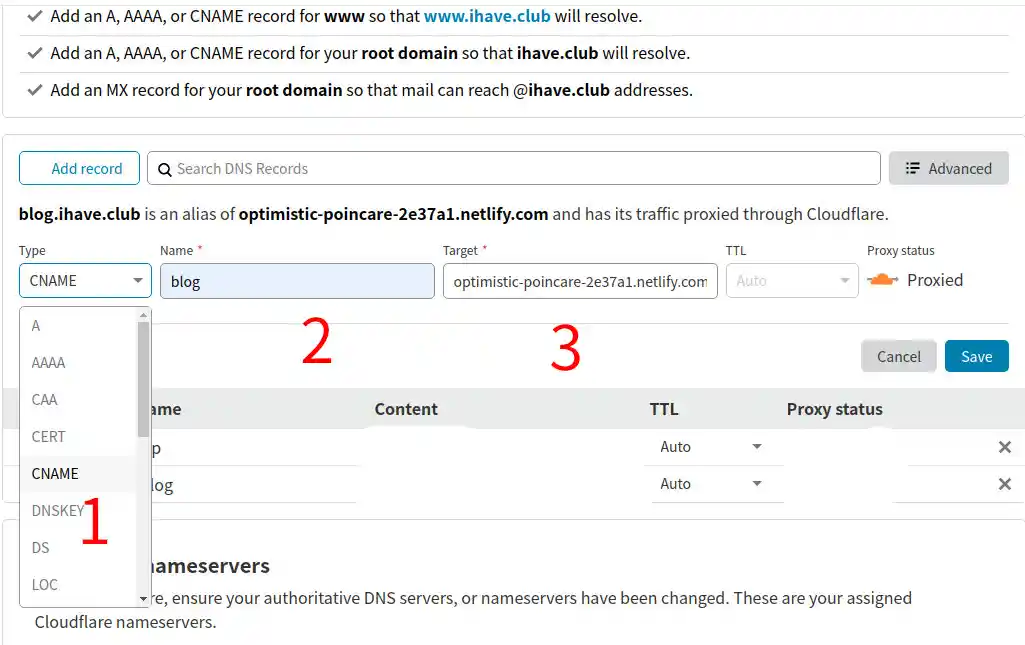Click the checkmark beside the MX record instruction
Viewport: 1025px width, 645px height.
(x=36, y=89)
